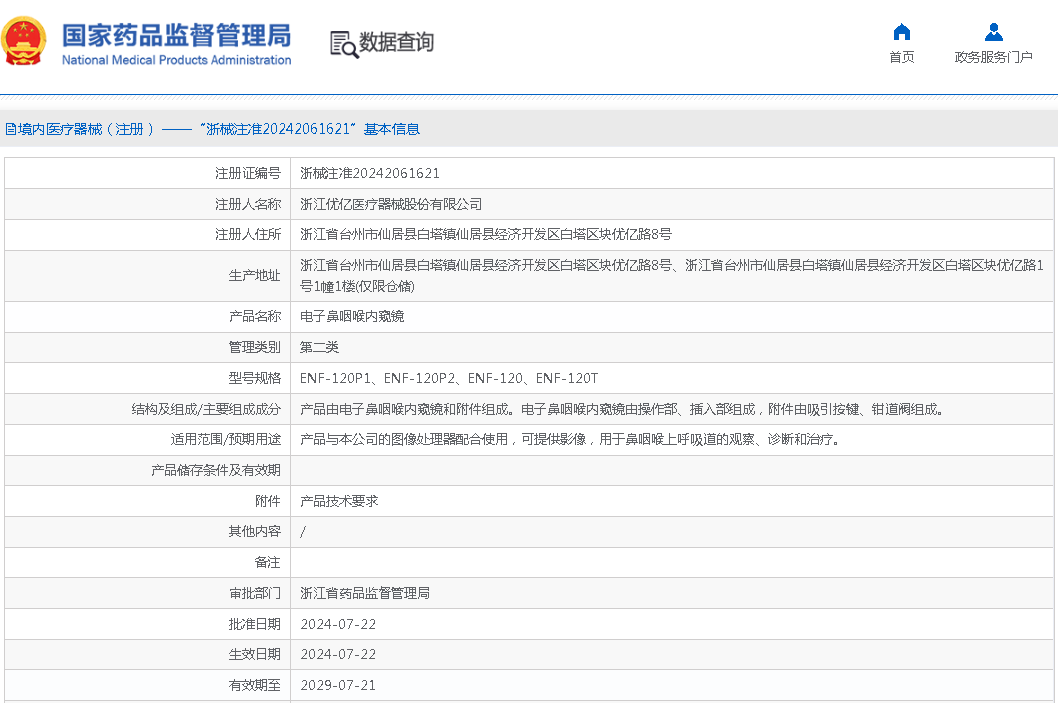Screen dimensions: 1058x703
Task: Click the 审批部门 row label
Action: (x=254, y=593)
